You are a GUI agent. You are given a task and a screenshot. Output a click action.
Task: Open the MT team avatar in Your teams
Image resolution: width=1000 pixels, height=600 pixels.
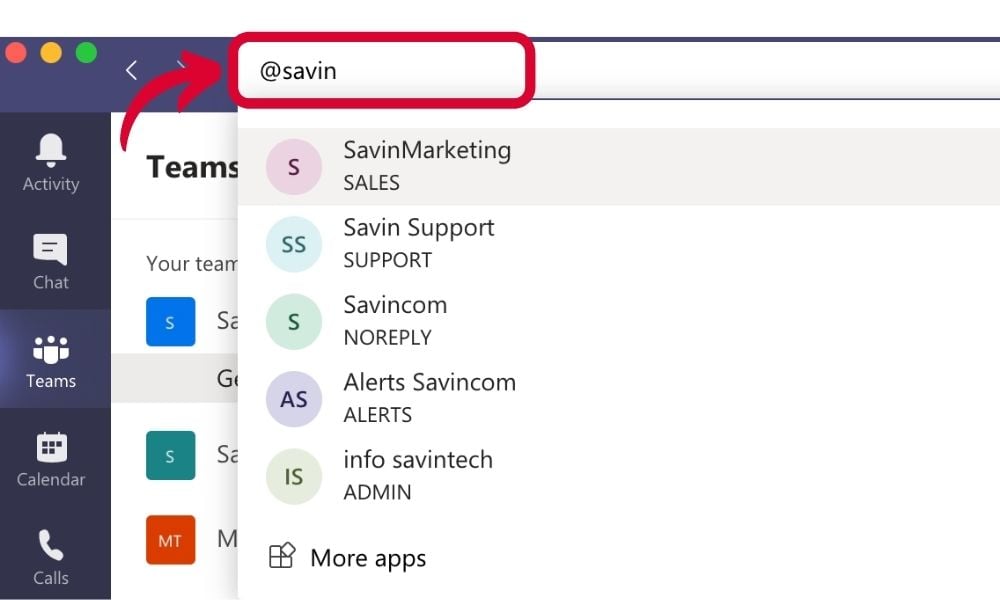(x=170, y=540)
